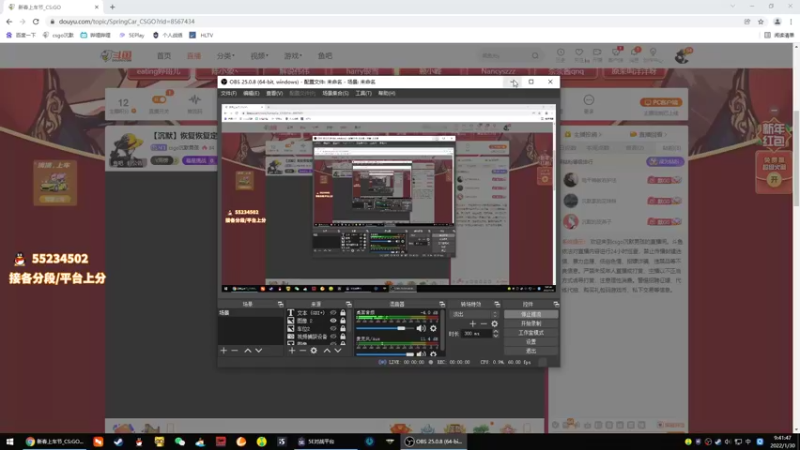Open the 游戏 dropdown in Douyu navigation
The image size is (800, 450).
tap(293, 56)
